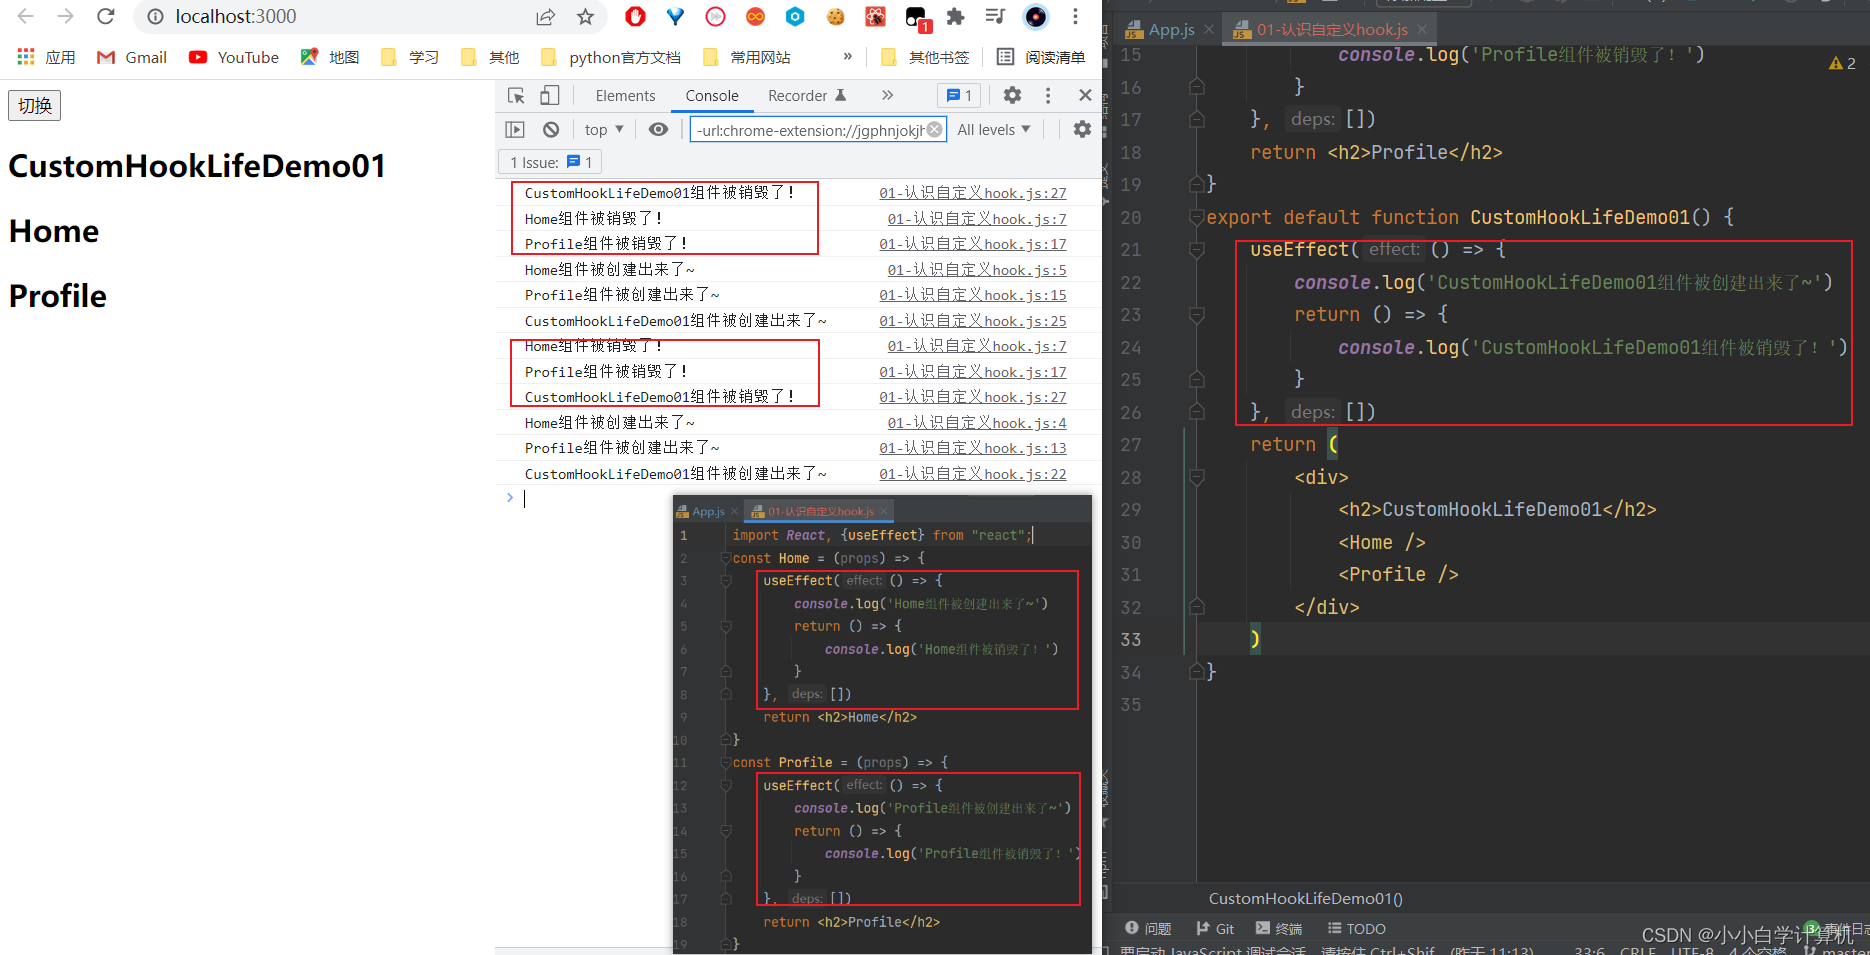Viewport: 1870px width, 955px height.
Task: Open the Gmail bookmark
Action: [x=132, y=57]
